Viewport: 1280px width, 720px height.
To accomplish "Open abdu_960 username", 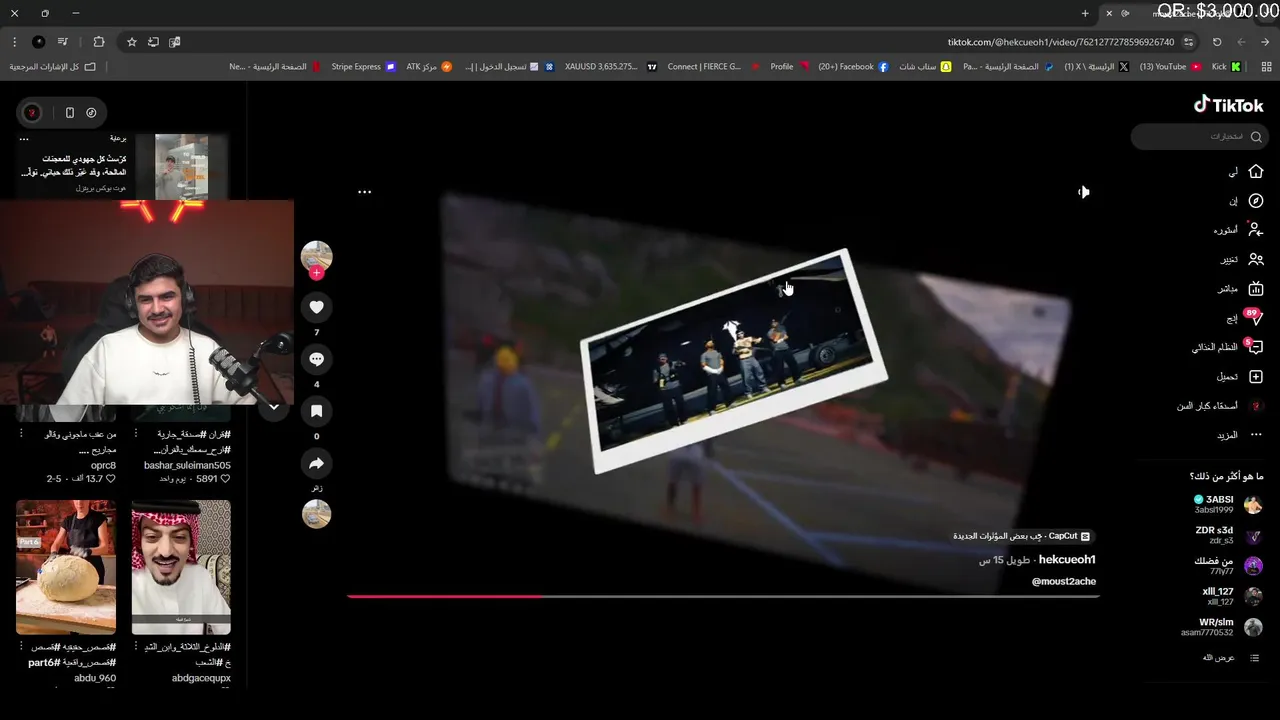I will tap(95, 678).
